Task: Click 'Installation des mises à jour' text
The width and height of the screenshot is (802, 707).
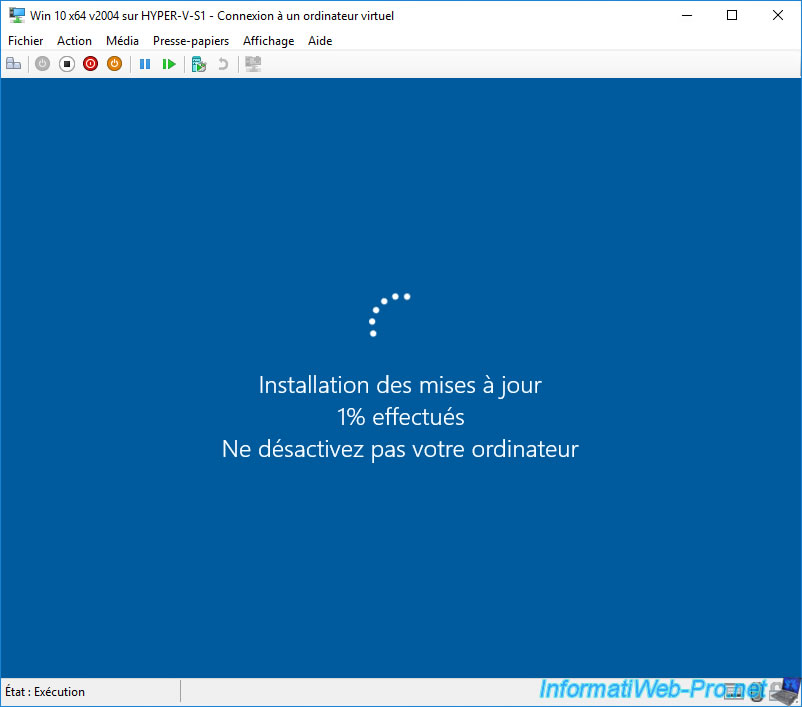Action: (x=400, y=385)
